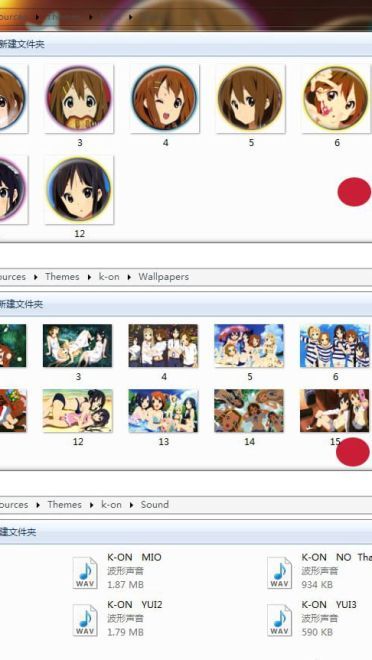Click Themes in Sound window breadcrumb
This screenshot has width=372, height=660.
[x=65, y=504]
